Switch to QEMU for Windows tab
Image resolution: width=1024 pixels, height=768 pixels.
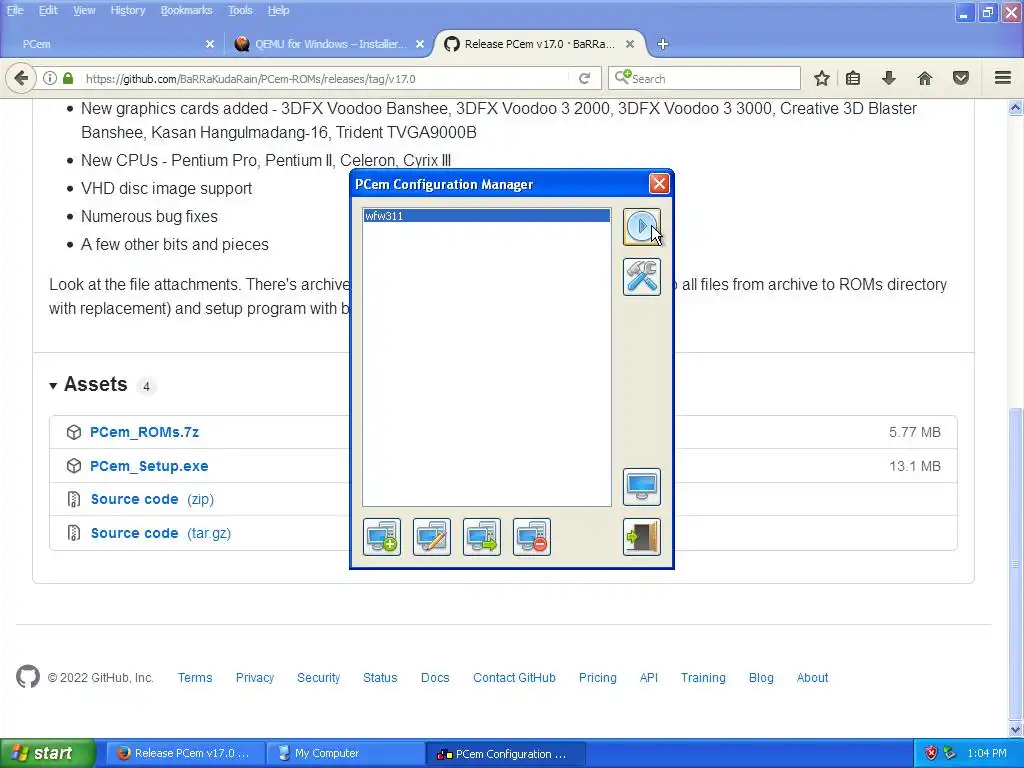pos(327,44)
